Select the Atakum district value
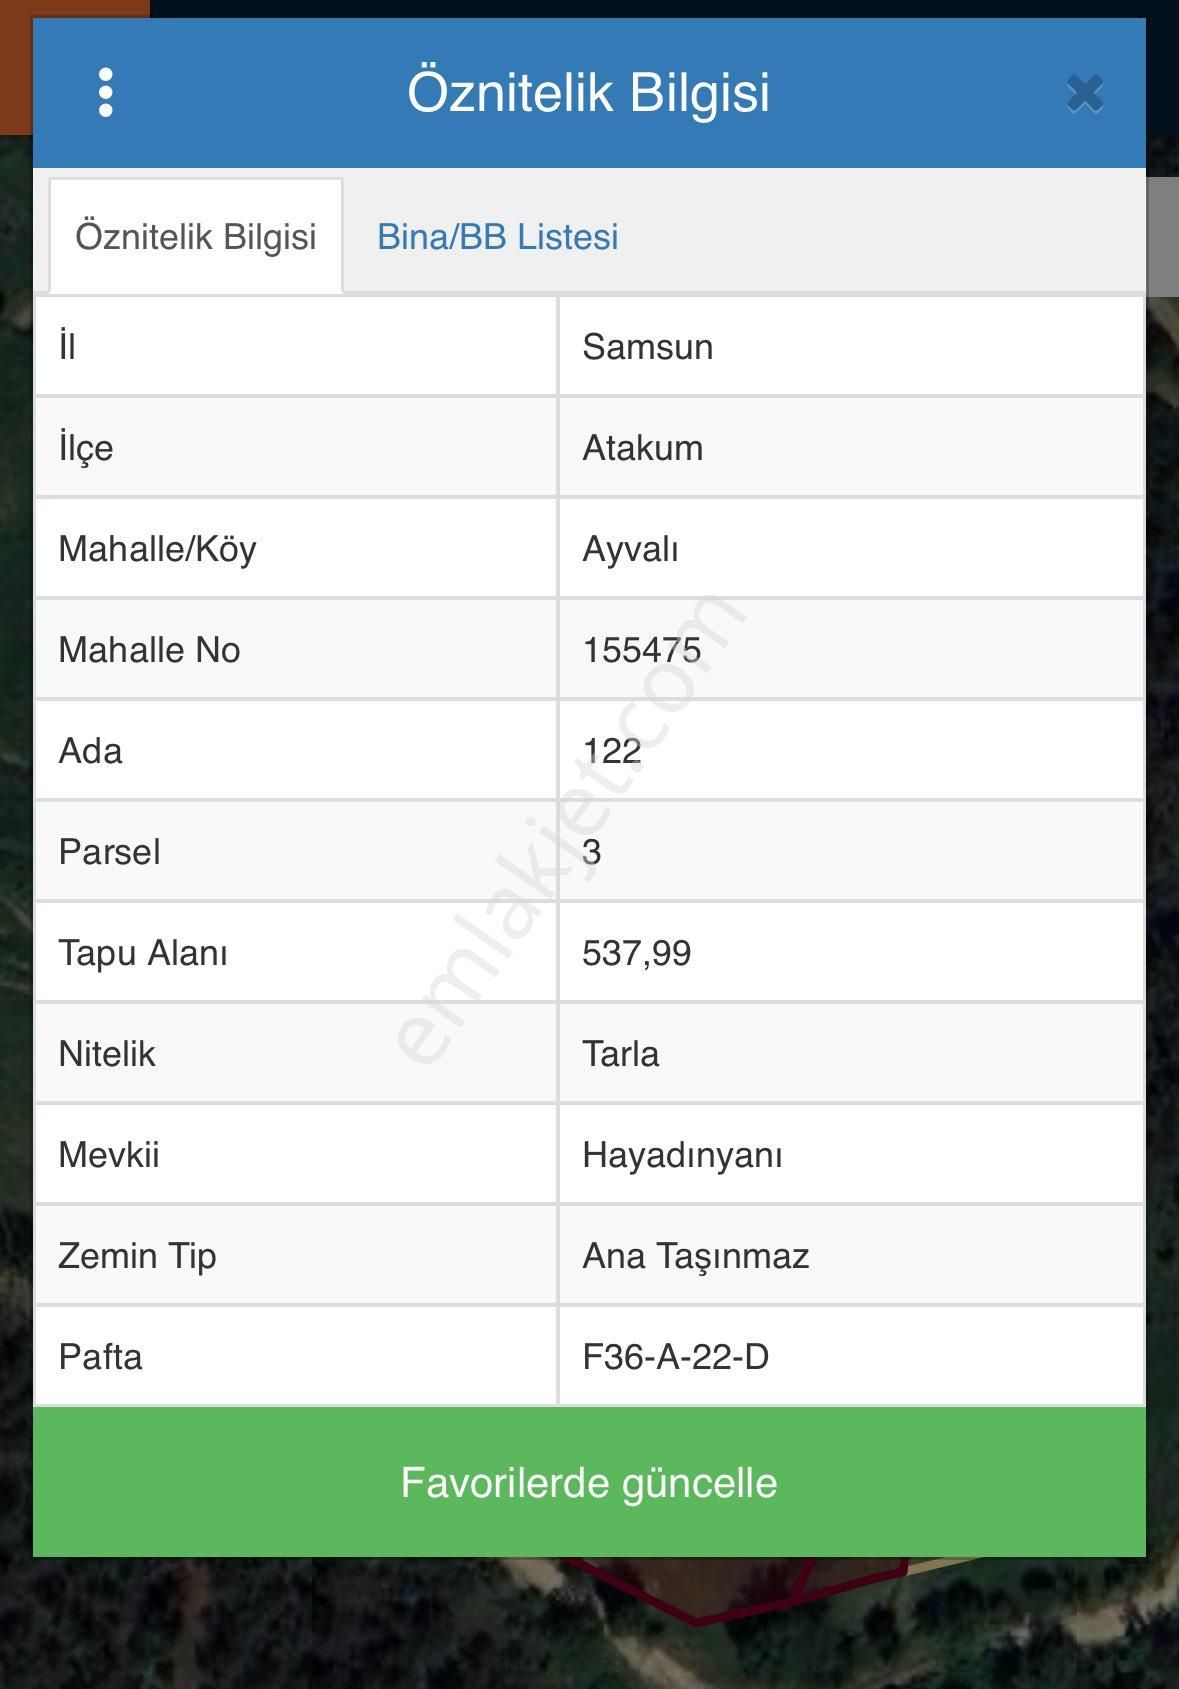 [x=643, y=448]
